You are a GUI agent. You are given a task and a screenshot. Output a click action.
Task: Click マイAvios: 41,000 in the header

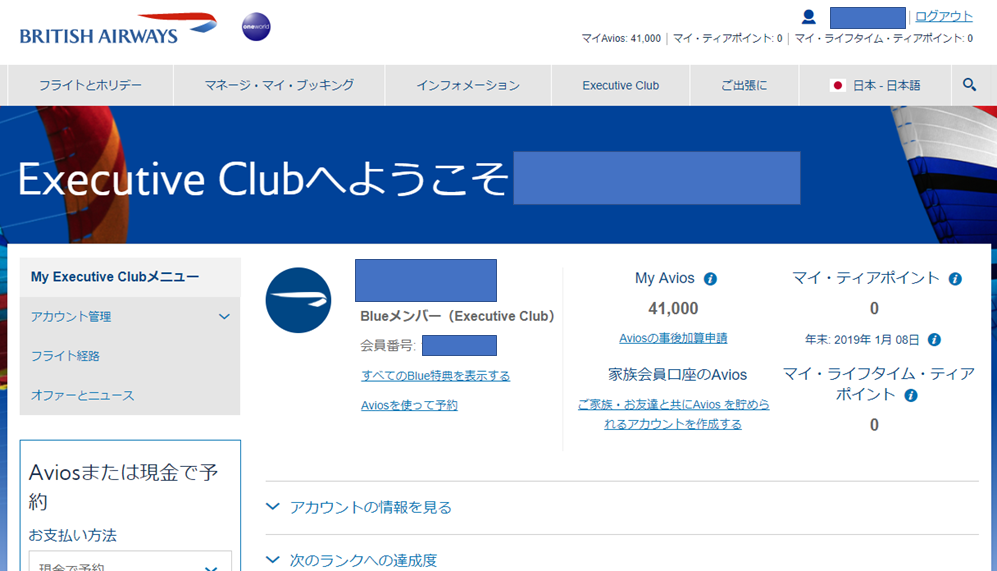click(621, 39)
